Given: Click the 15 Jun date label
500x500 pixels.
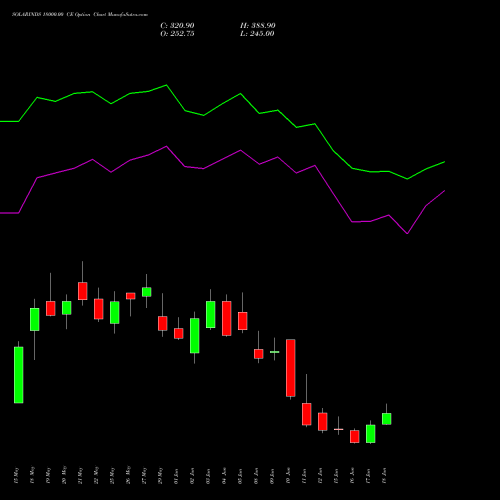Looking at the screenshot, I should point(337,476).
